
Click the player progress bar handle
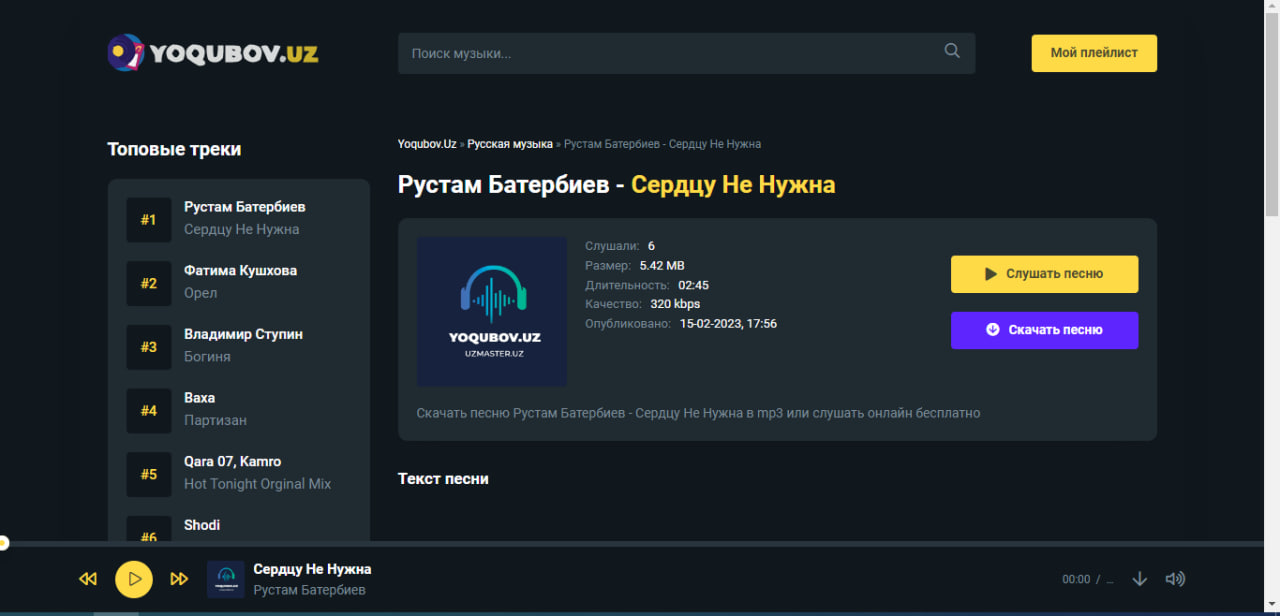click(4, 544)
